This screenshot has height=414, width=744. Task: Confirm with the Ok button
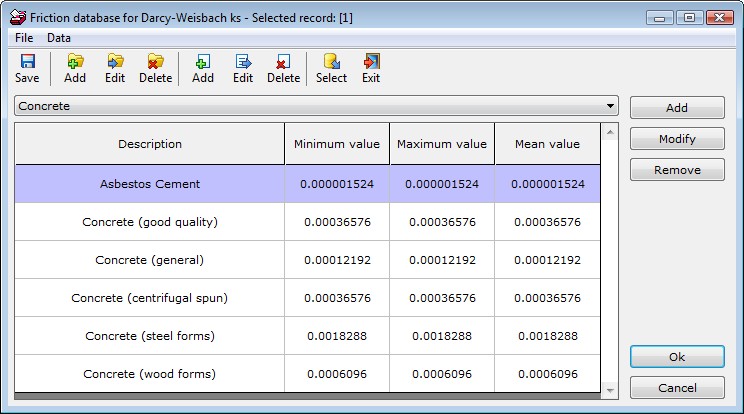coord(677,357)
